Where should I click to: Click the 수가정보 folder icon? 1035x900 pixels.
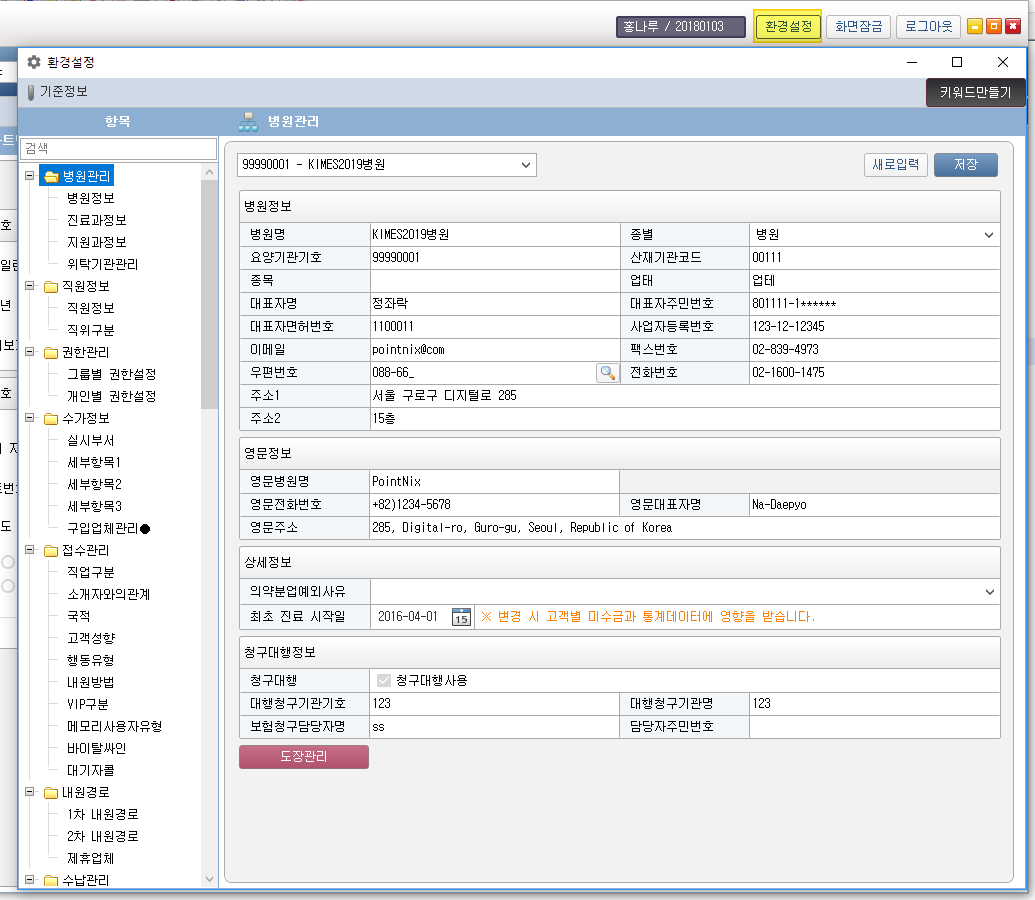pyautogui.click(x=50, y=418)
